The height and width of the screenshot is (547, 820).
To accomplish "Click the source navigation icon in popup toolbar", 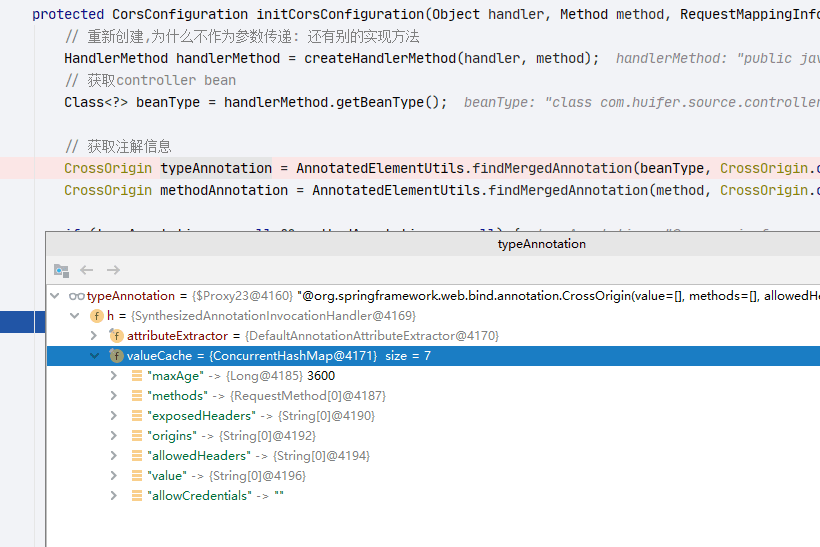I will [61, 270].
